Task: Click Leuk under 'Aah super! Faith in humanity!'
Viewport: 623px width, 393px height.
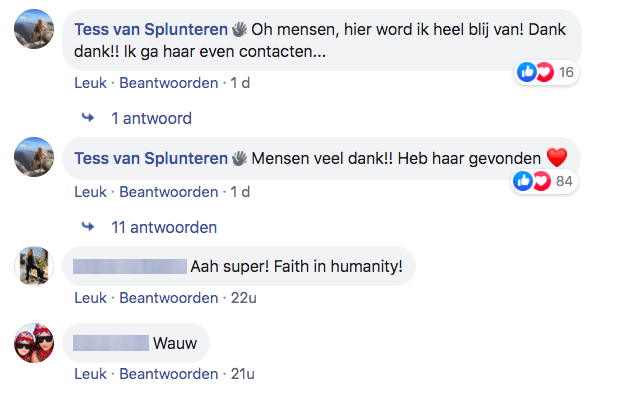Action: 91,298
